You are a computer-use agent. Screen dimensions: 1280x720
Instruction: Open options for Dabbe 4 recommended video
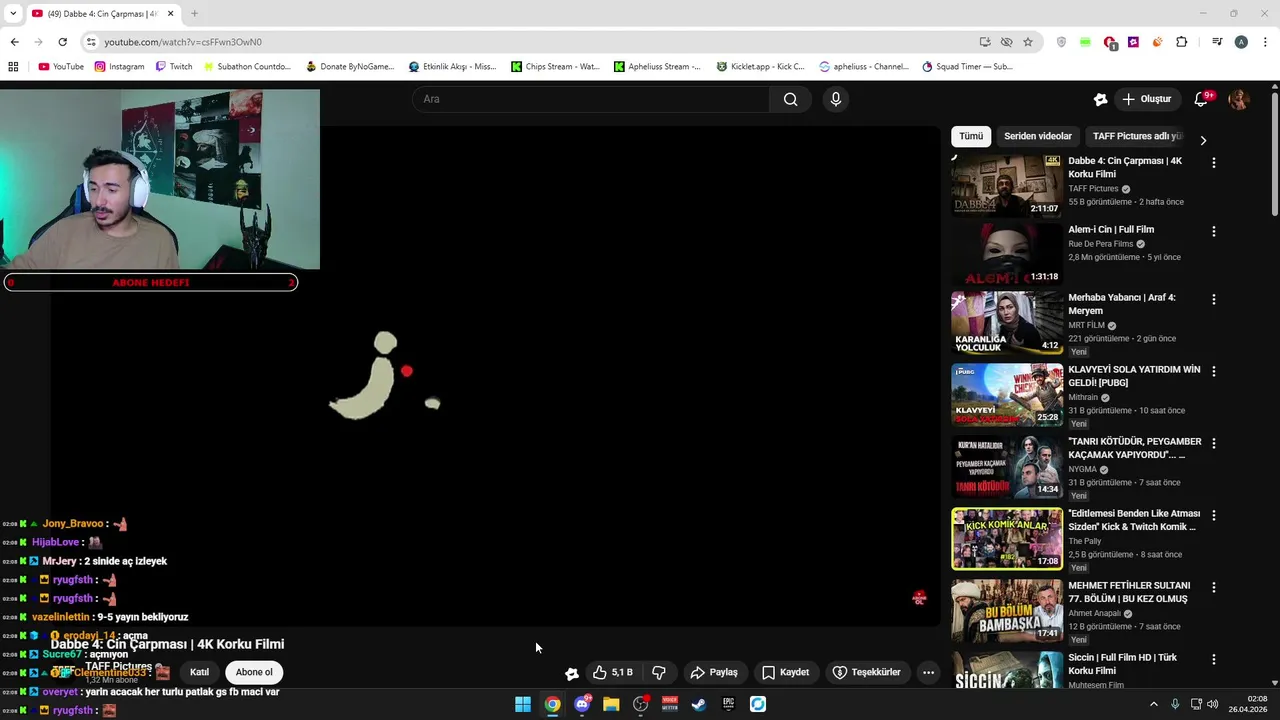[x=1214, y=162]
